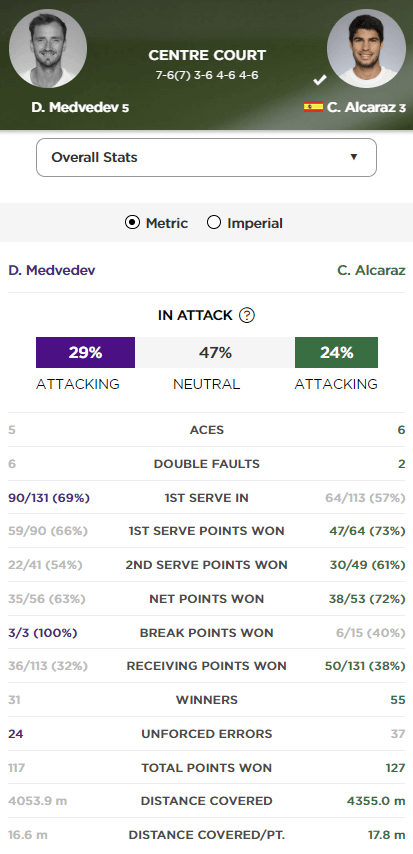Click the 47% neutral bar segment
This screenshot has width=413, height=854.
point(215,352)
